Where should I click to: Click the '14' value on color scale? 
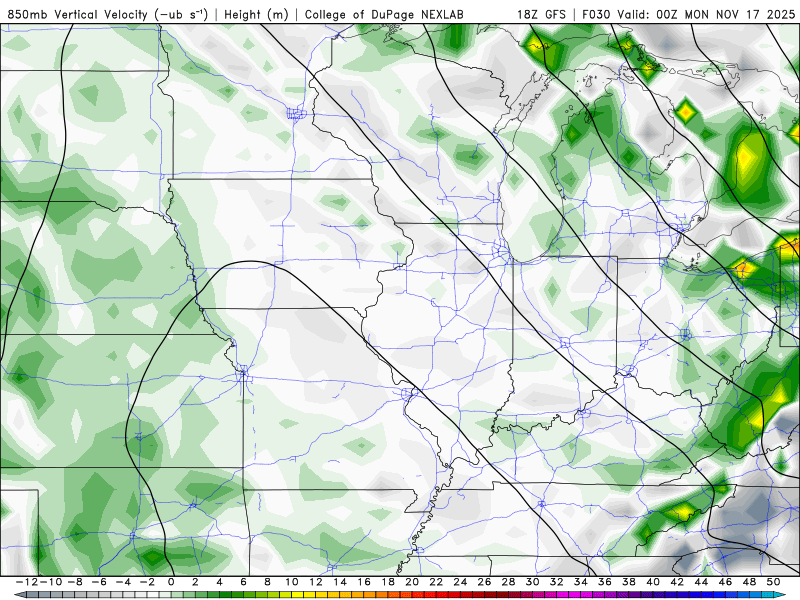point(340,582)
